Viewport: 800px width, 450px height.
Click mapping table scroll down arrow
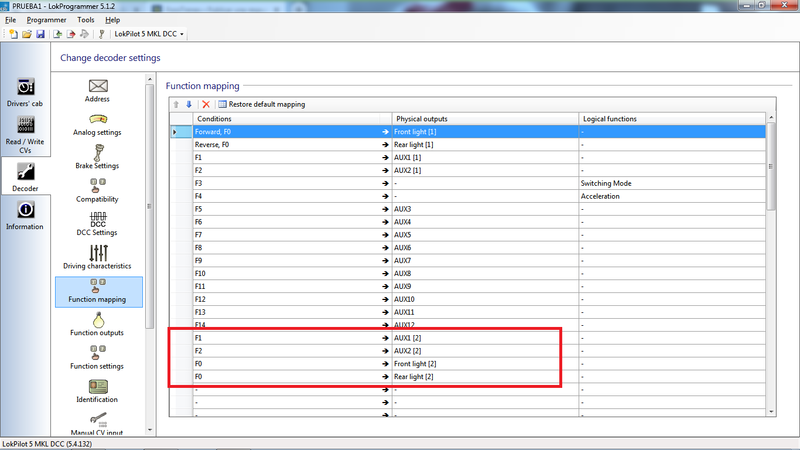coord(771,411)
